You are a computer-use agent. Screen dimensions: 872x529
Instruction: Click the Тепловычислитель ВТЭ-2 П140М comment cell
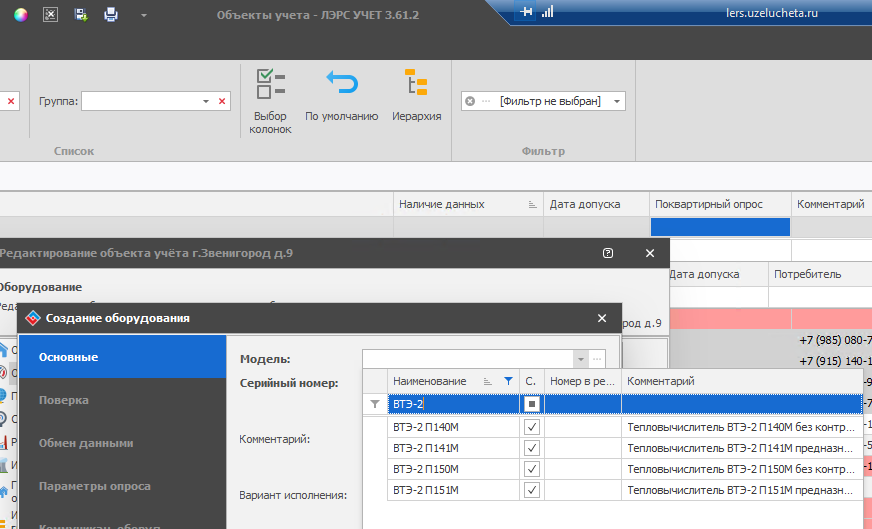tap(742, 427)
